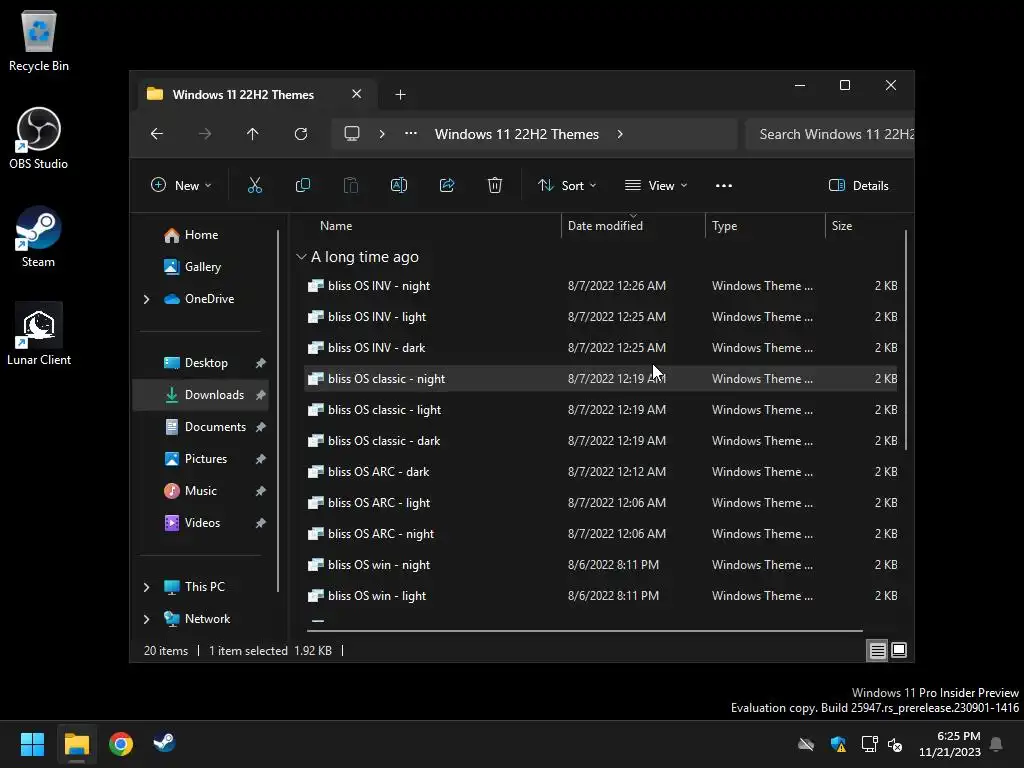Click the Copy icon in toolbar
1024x768 pixels.
click(302, 185)
